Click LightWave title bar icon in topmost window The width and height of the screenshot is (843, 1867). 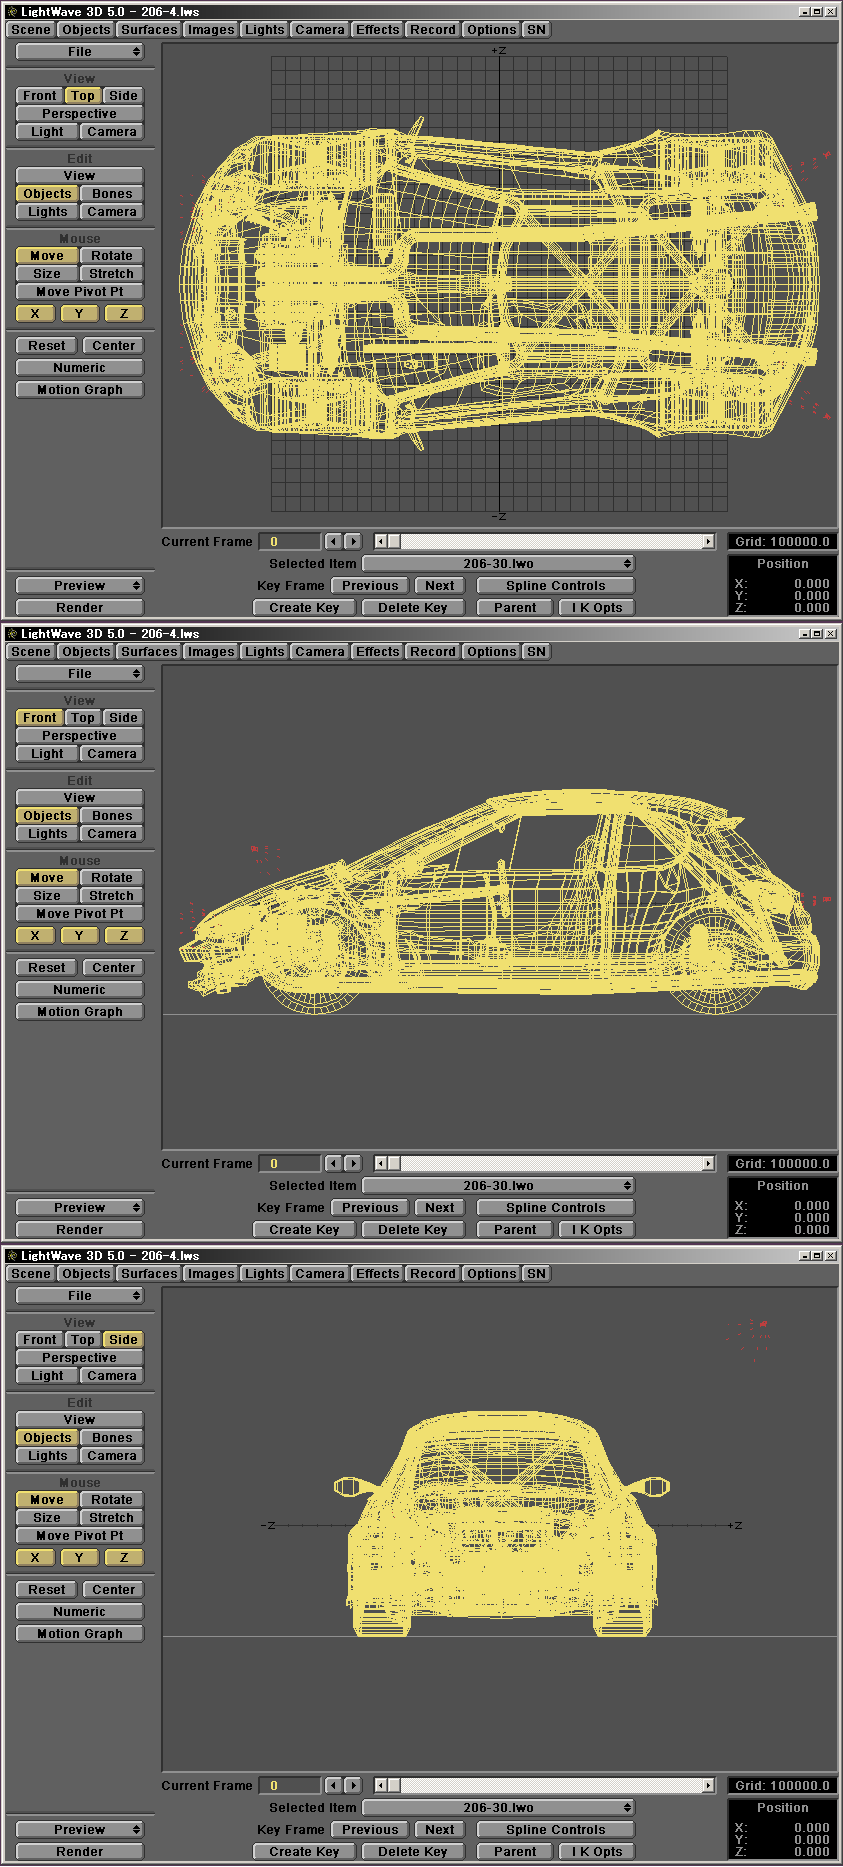coord(12,12)
